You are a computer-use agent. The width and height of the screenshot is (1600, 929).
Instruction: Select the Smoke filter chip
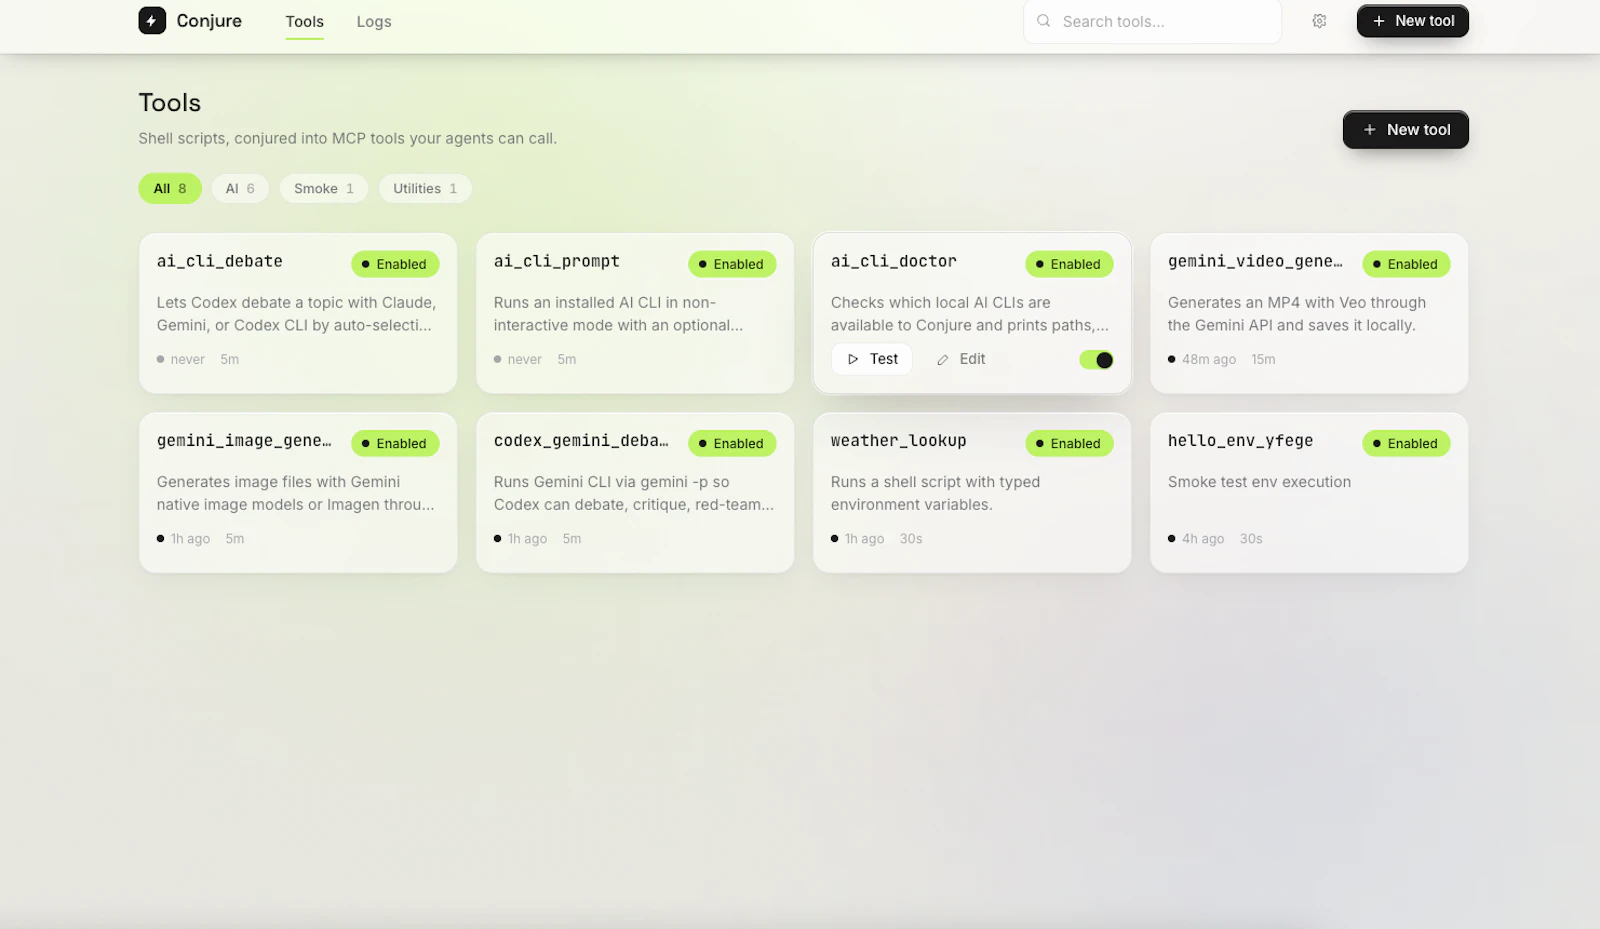(324, 188)
